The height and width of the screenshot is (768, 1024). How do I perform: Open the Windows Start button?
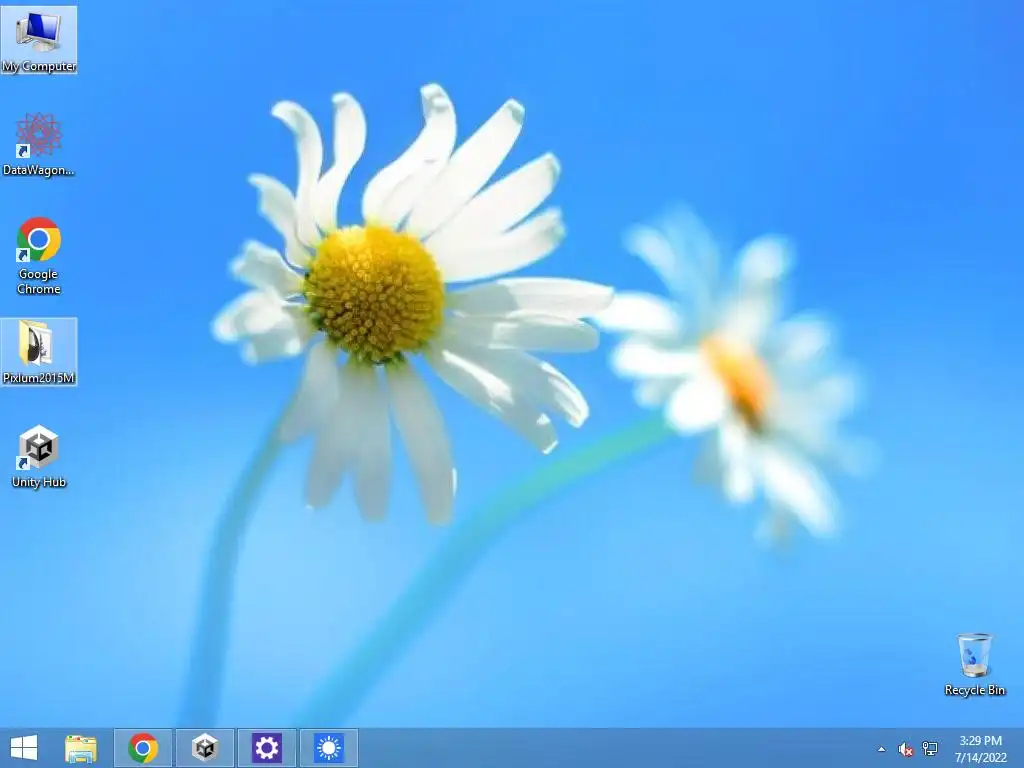click(24, 748)
